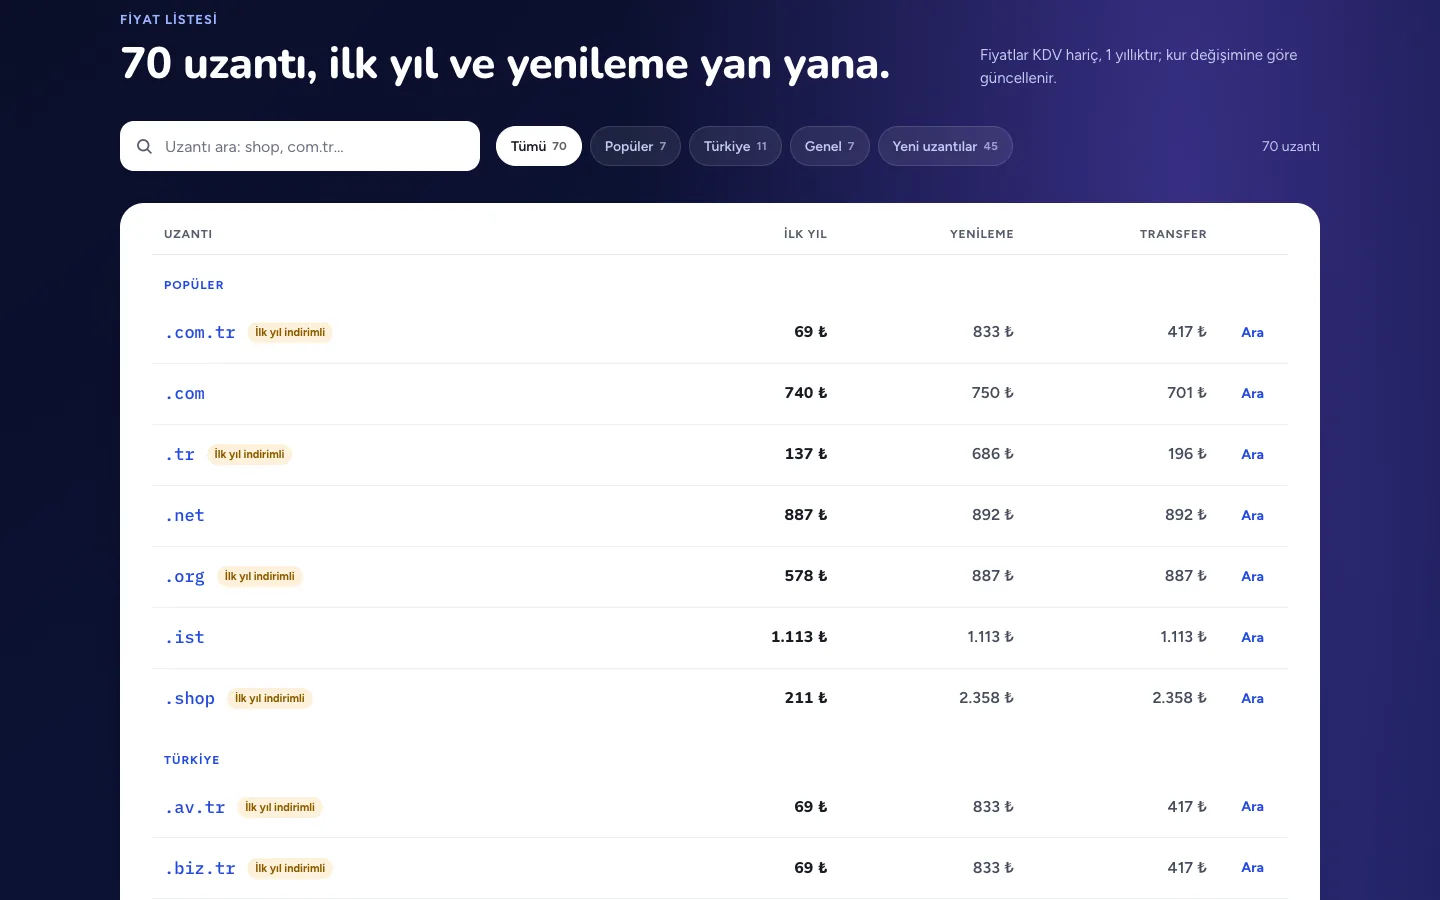Click the .ist extension name
The width and height of the screenshot is (1440, 900).
[185, 637]
